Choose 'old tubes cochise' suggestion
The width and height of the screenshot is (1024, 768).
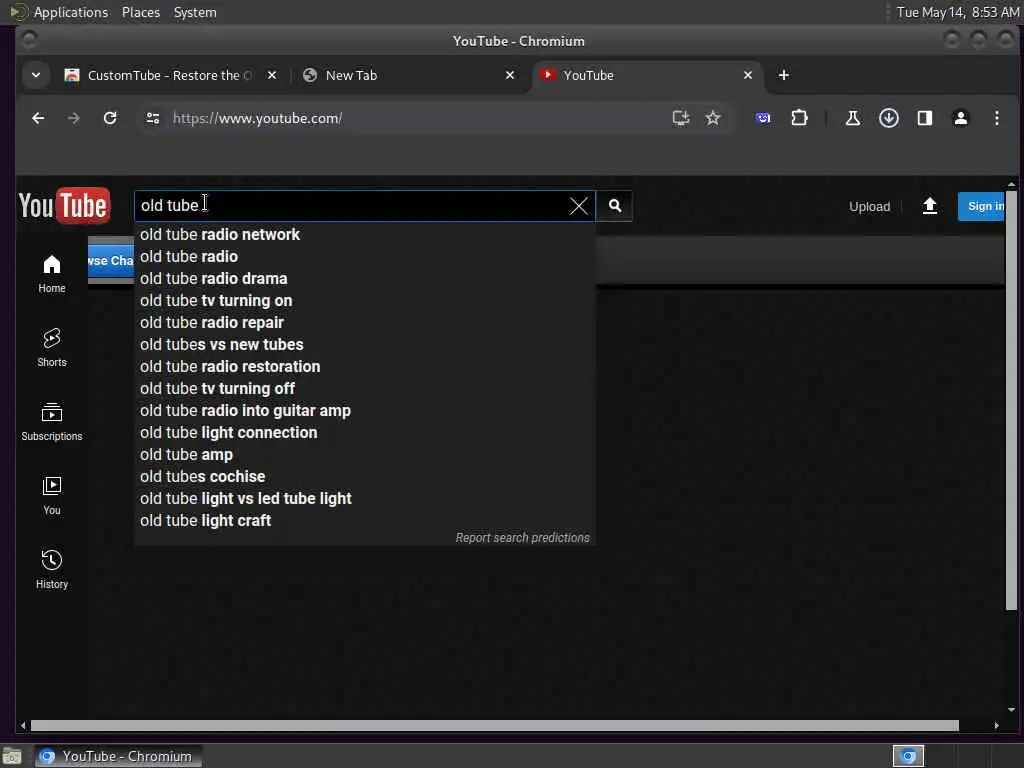[364, 477]
